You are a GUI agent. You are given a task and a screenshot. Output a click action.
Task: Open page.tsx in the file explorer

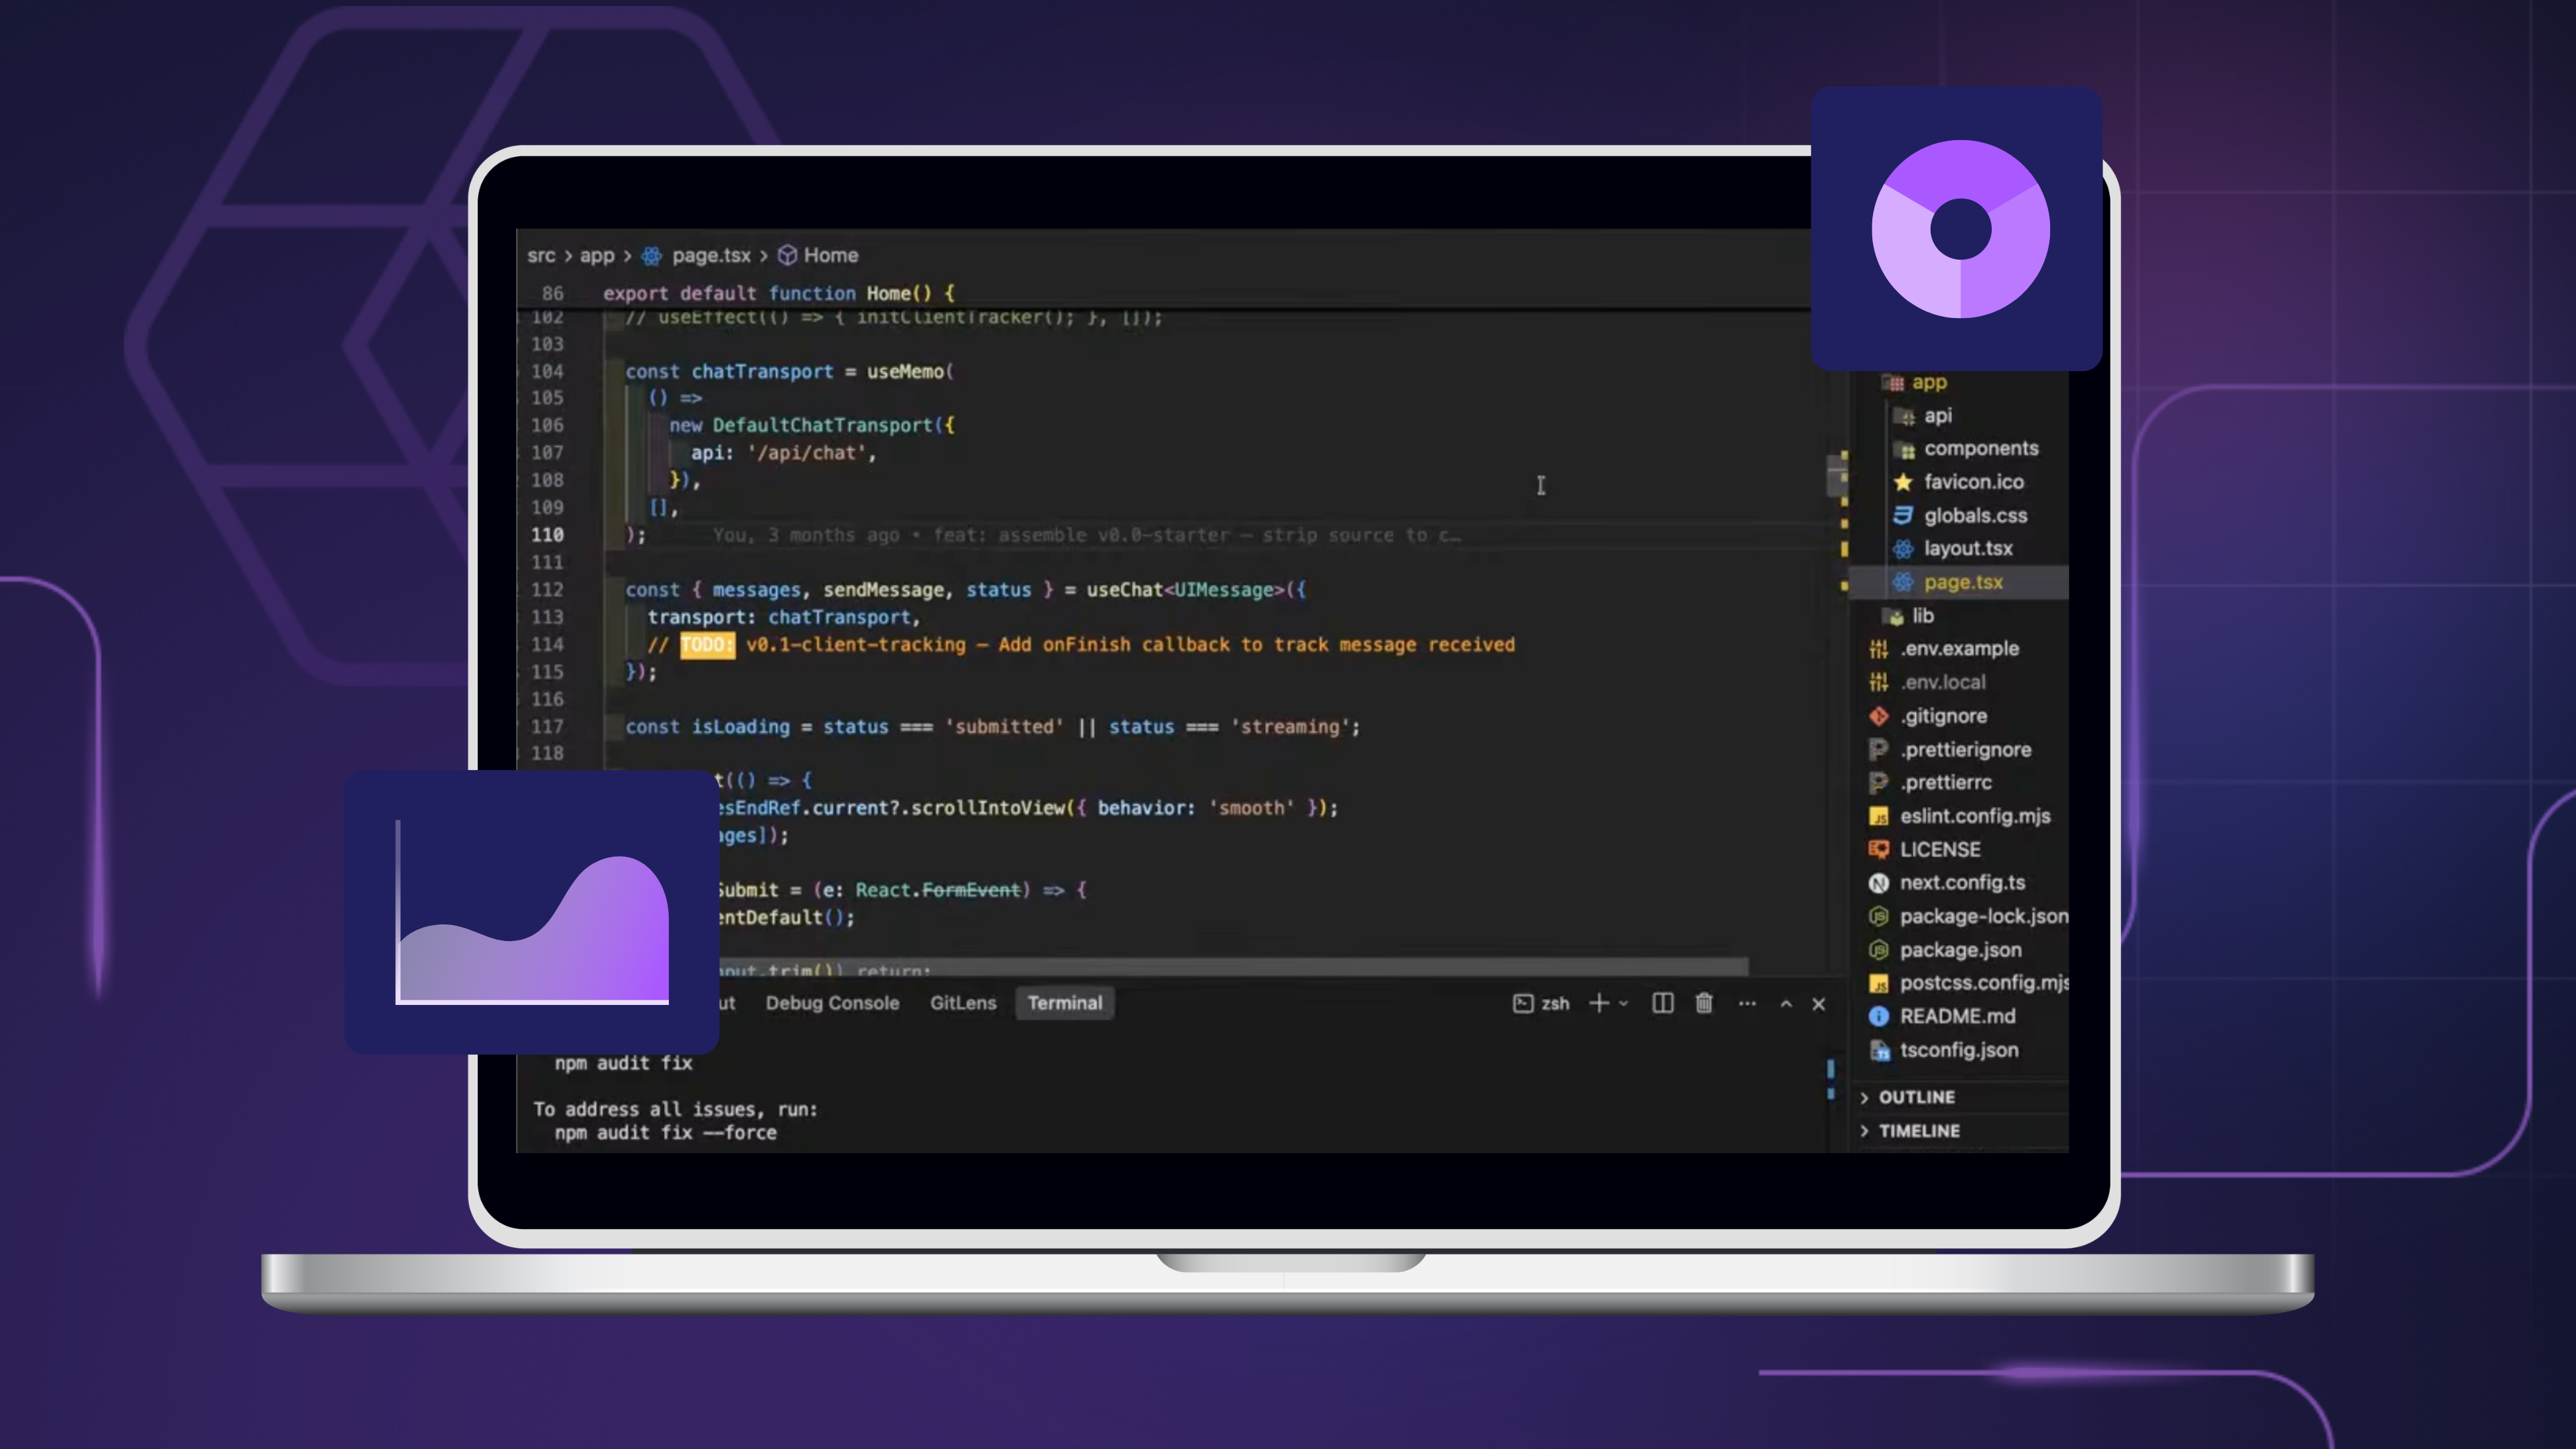pyautogui.click(x=1958, y=582)
